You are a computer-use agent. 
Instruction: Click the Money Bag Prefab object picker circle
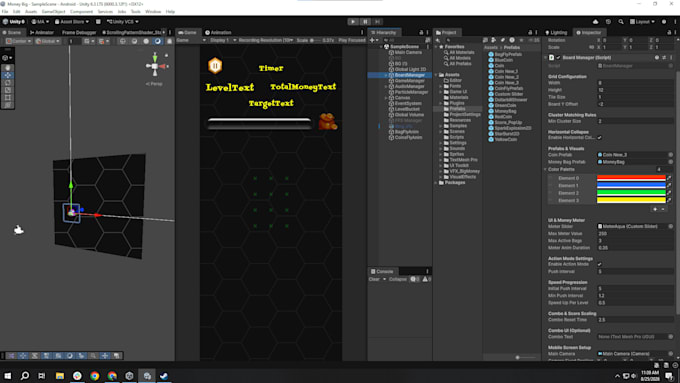[x=670, y=162]
